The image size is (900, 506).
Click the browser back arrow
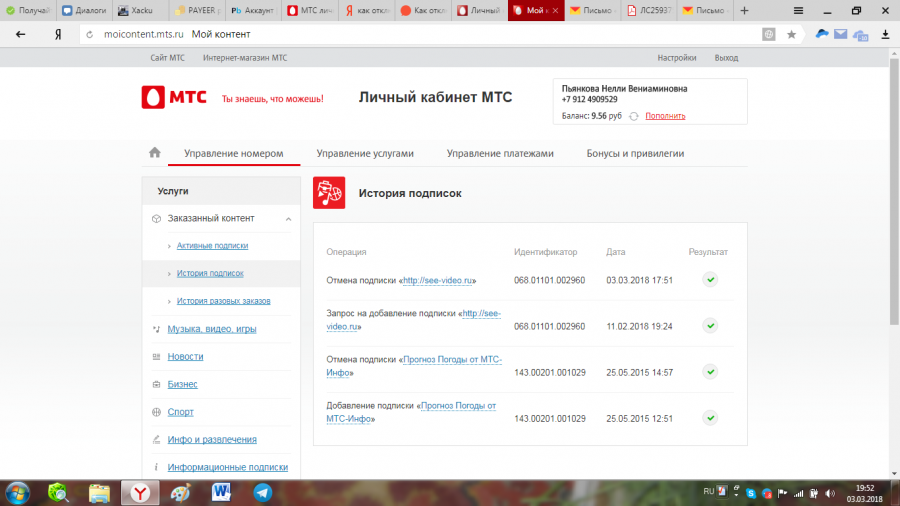21,34
